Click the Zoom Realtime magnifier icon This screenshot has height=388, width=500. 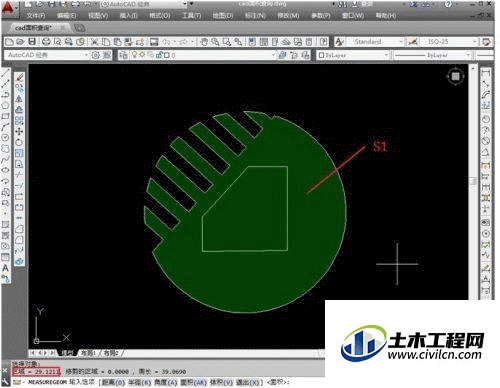click(x=215, y=42)
